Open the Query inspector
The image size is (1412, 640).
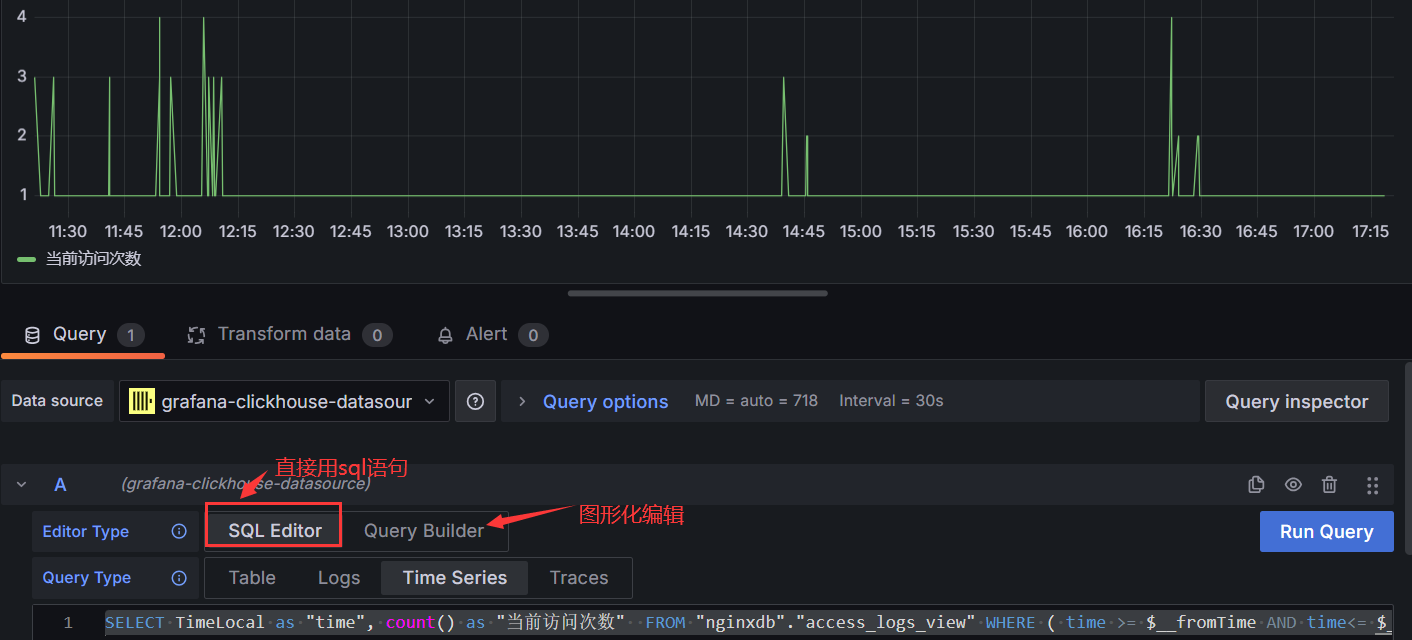click(x=1296, y=401)
